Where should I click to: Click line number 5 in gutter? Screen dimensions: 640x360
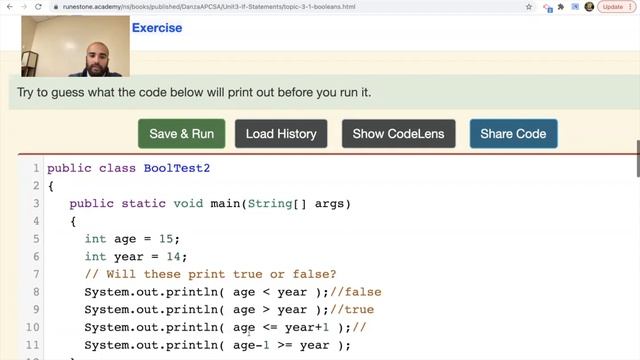click(x=36, y=239)
